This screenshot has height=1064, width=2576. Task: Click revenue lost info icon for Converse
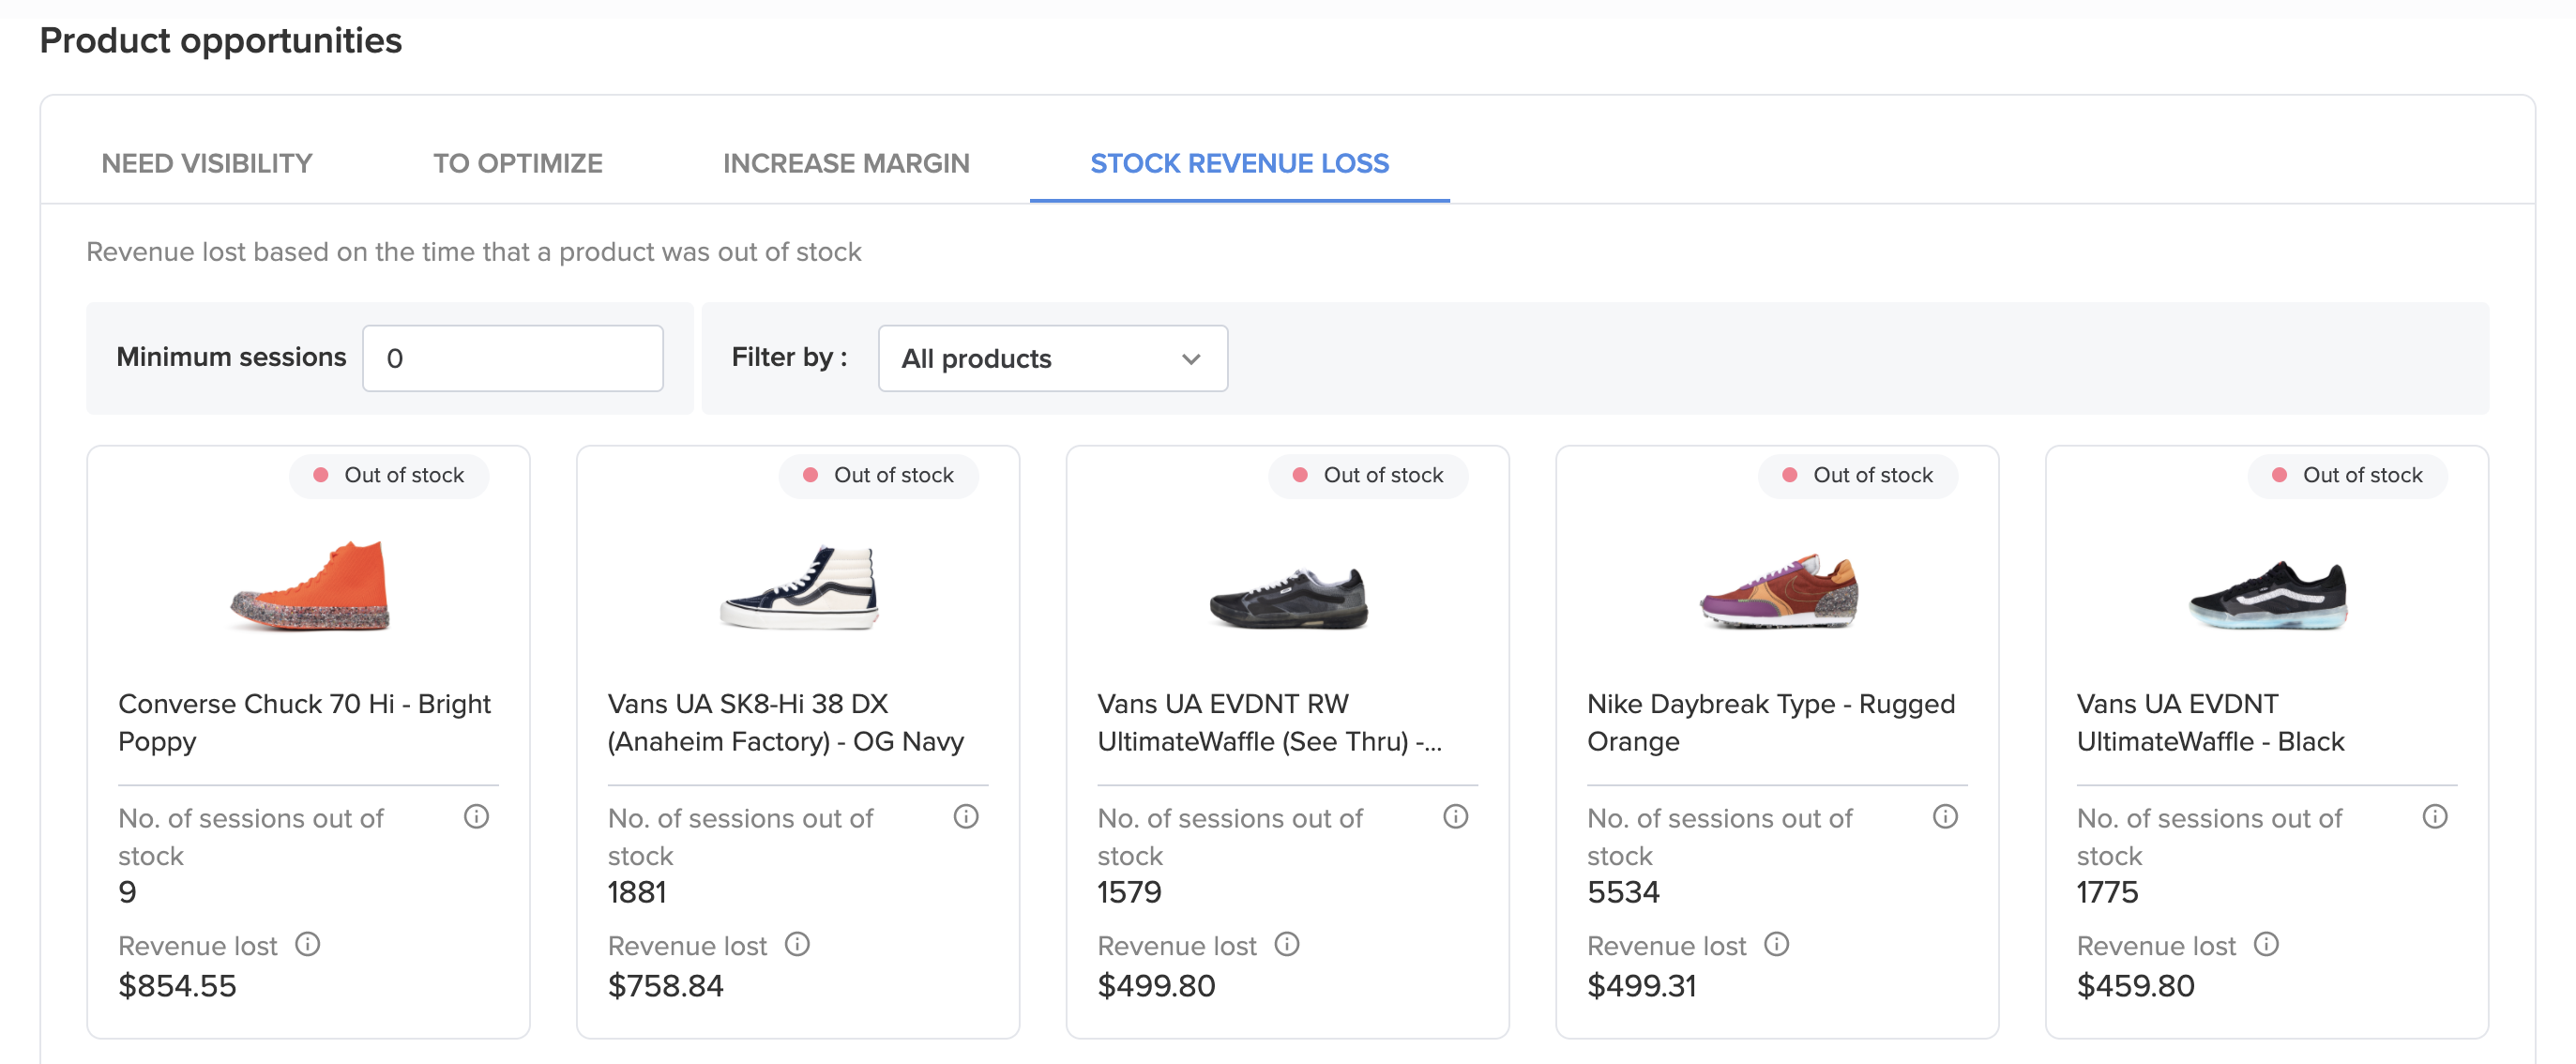[307, 944]
